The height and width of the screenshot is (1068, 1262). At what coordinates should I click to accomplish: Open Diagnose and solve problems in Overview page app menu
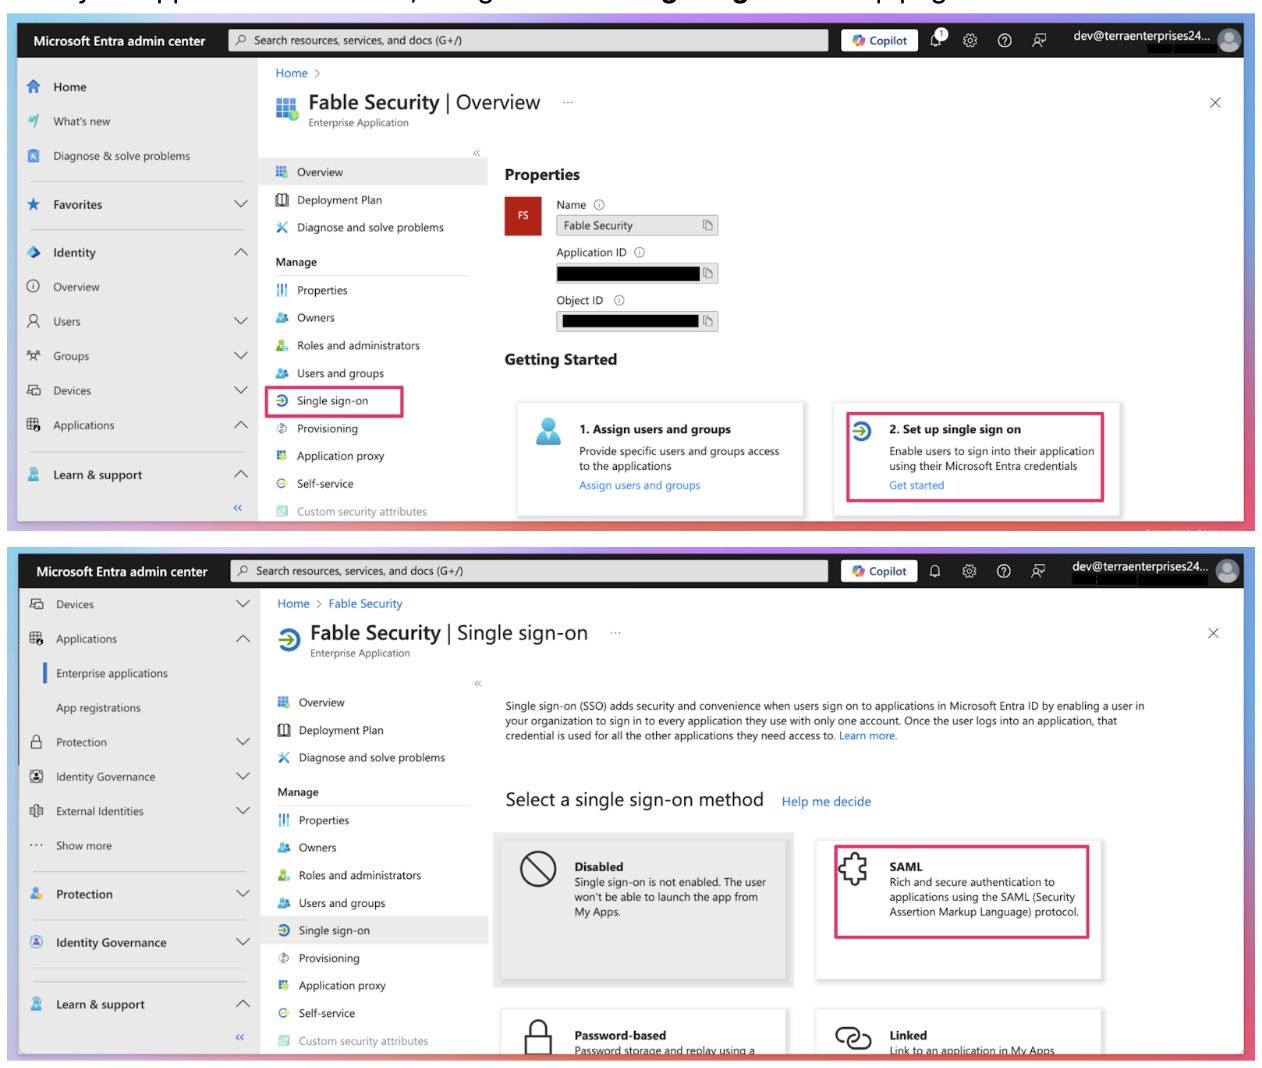(x=370, y=227)
